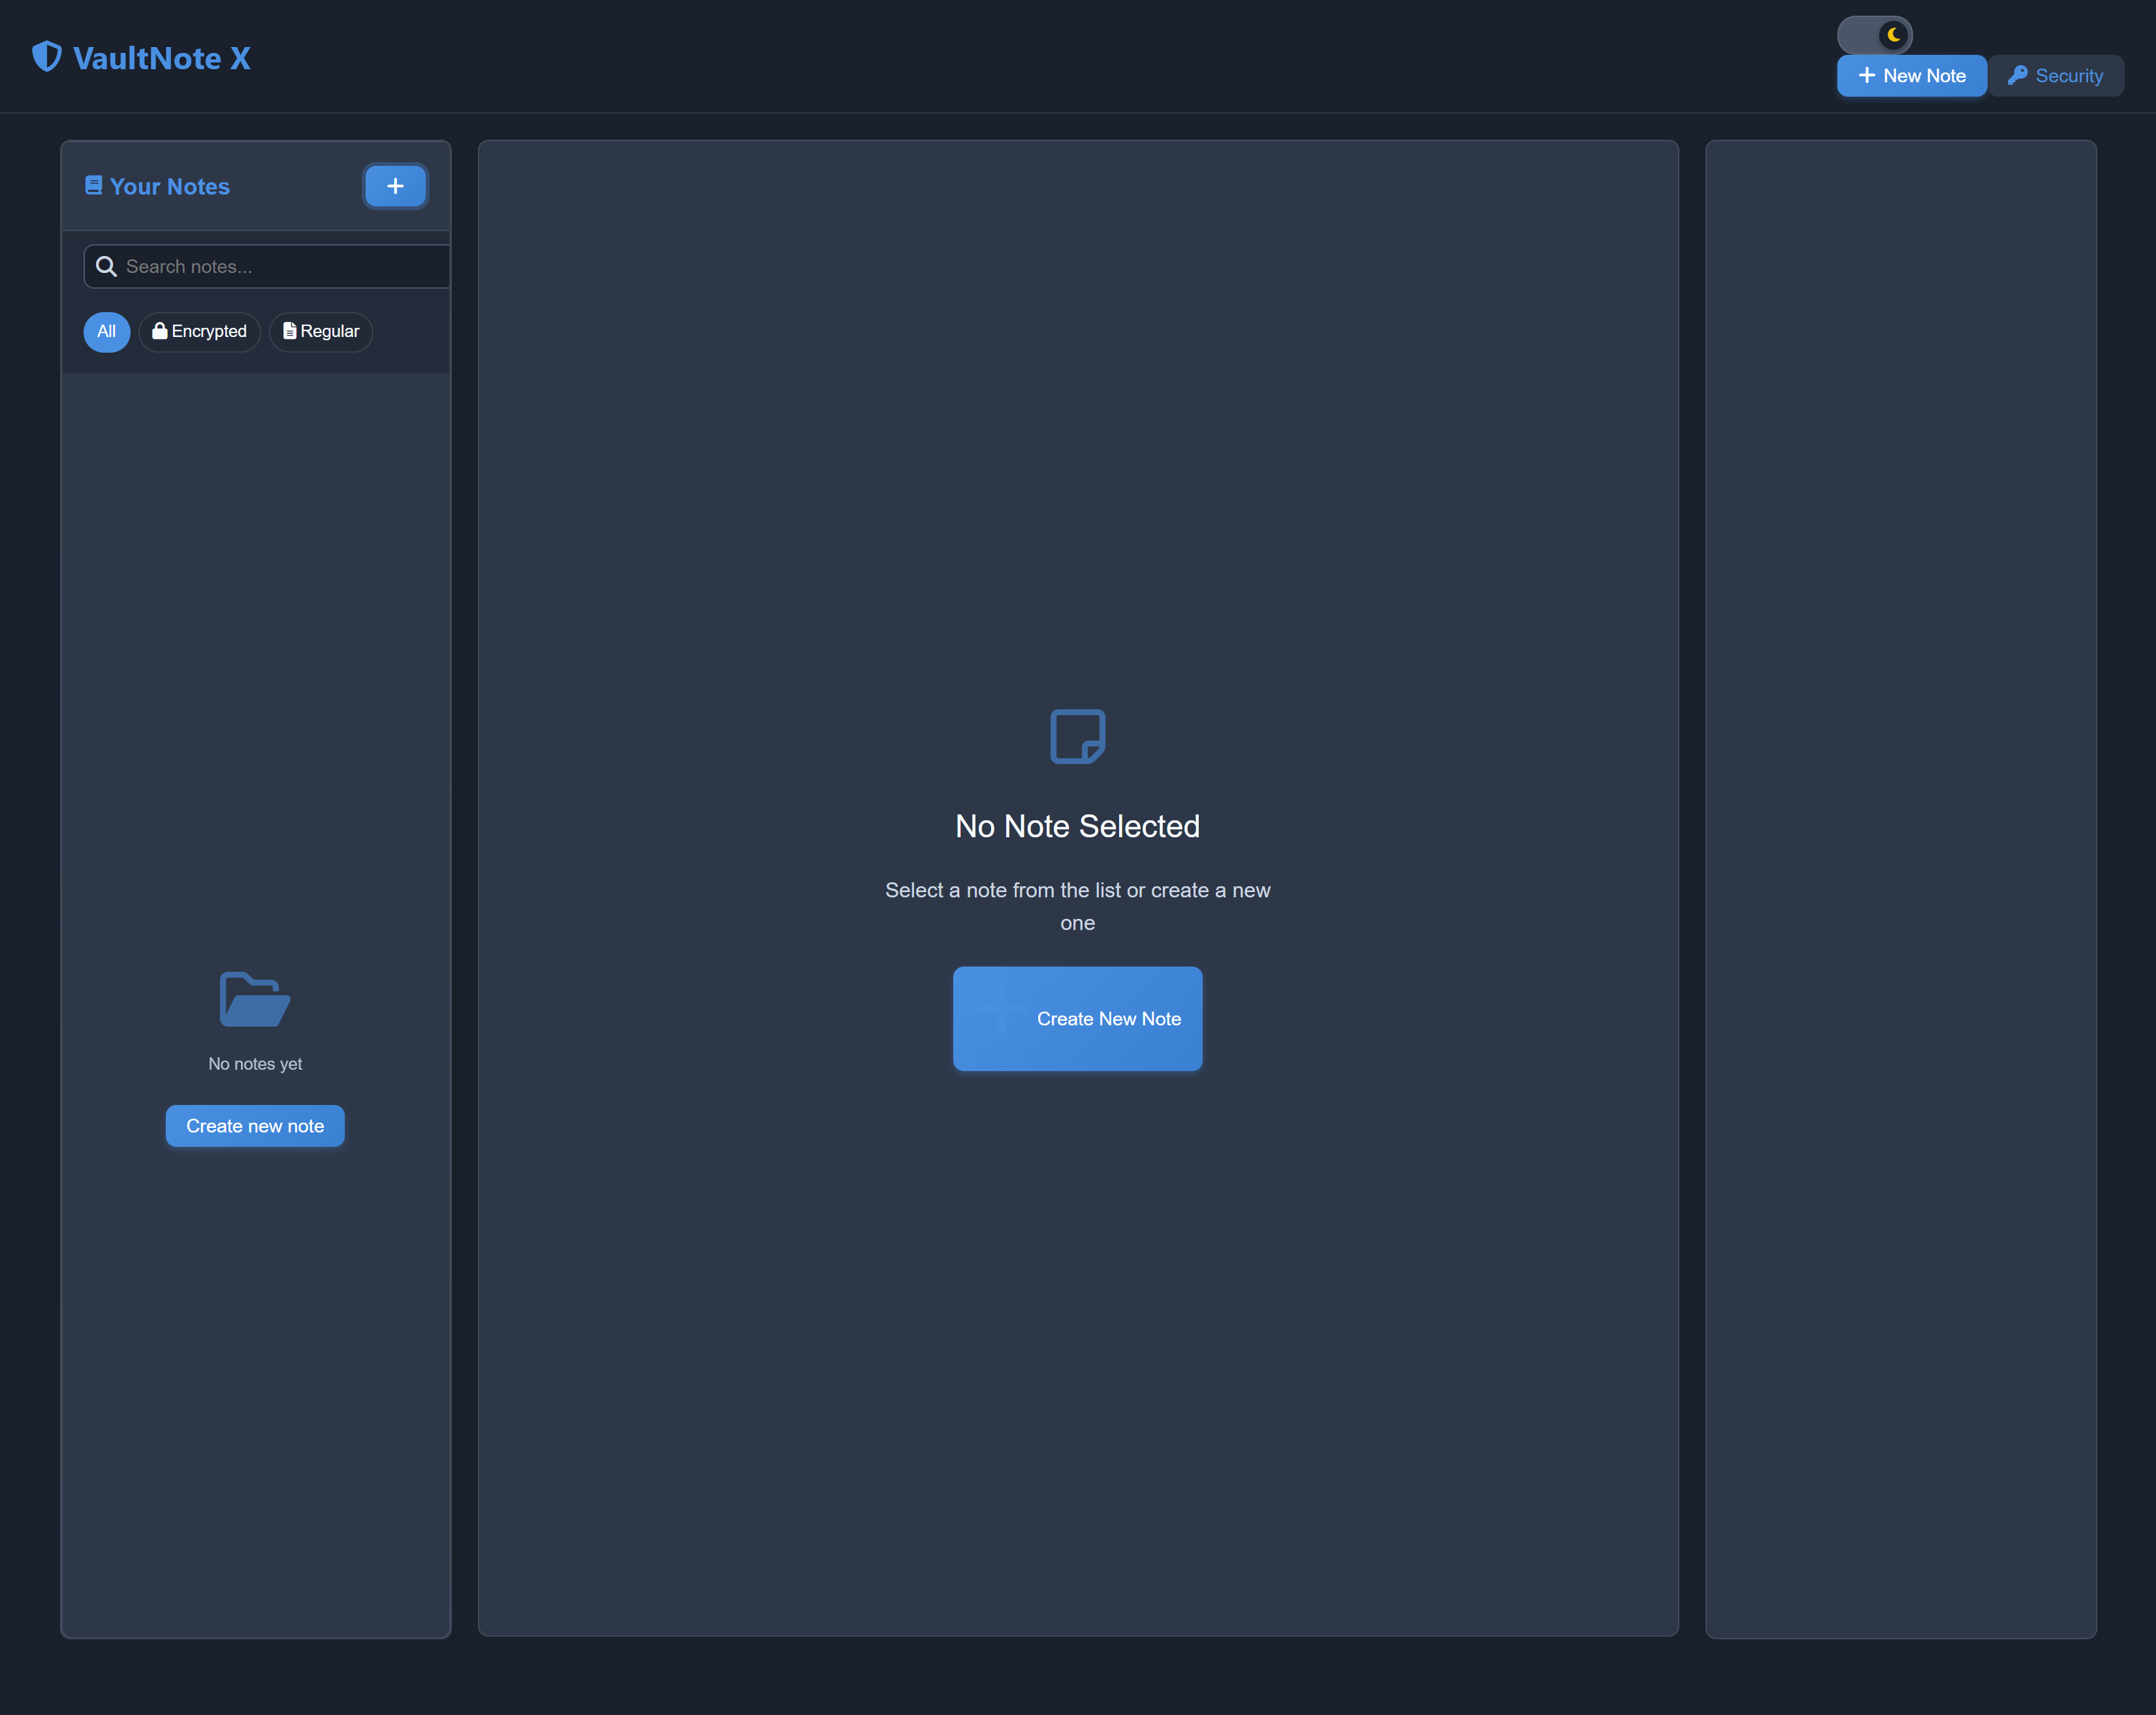Click the document icon on Regular filter

point(289,331)
